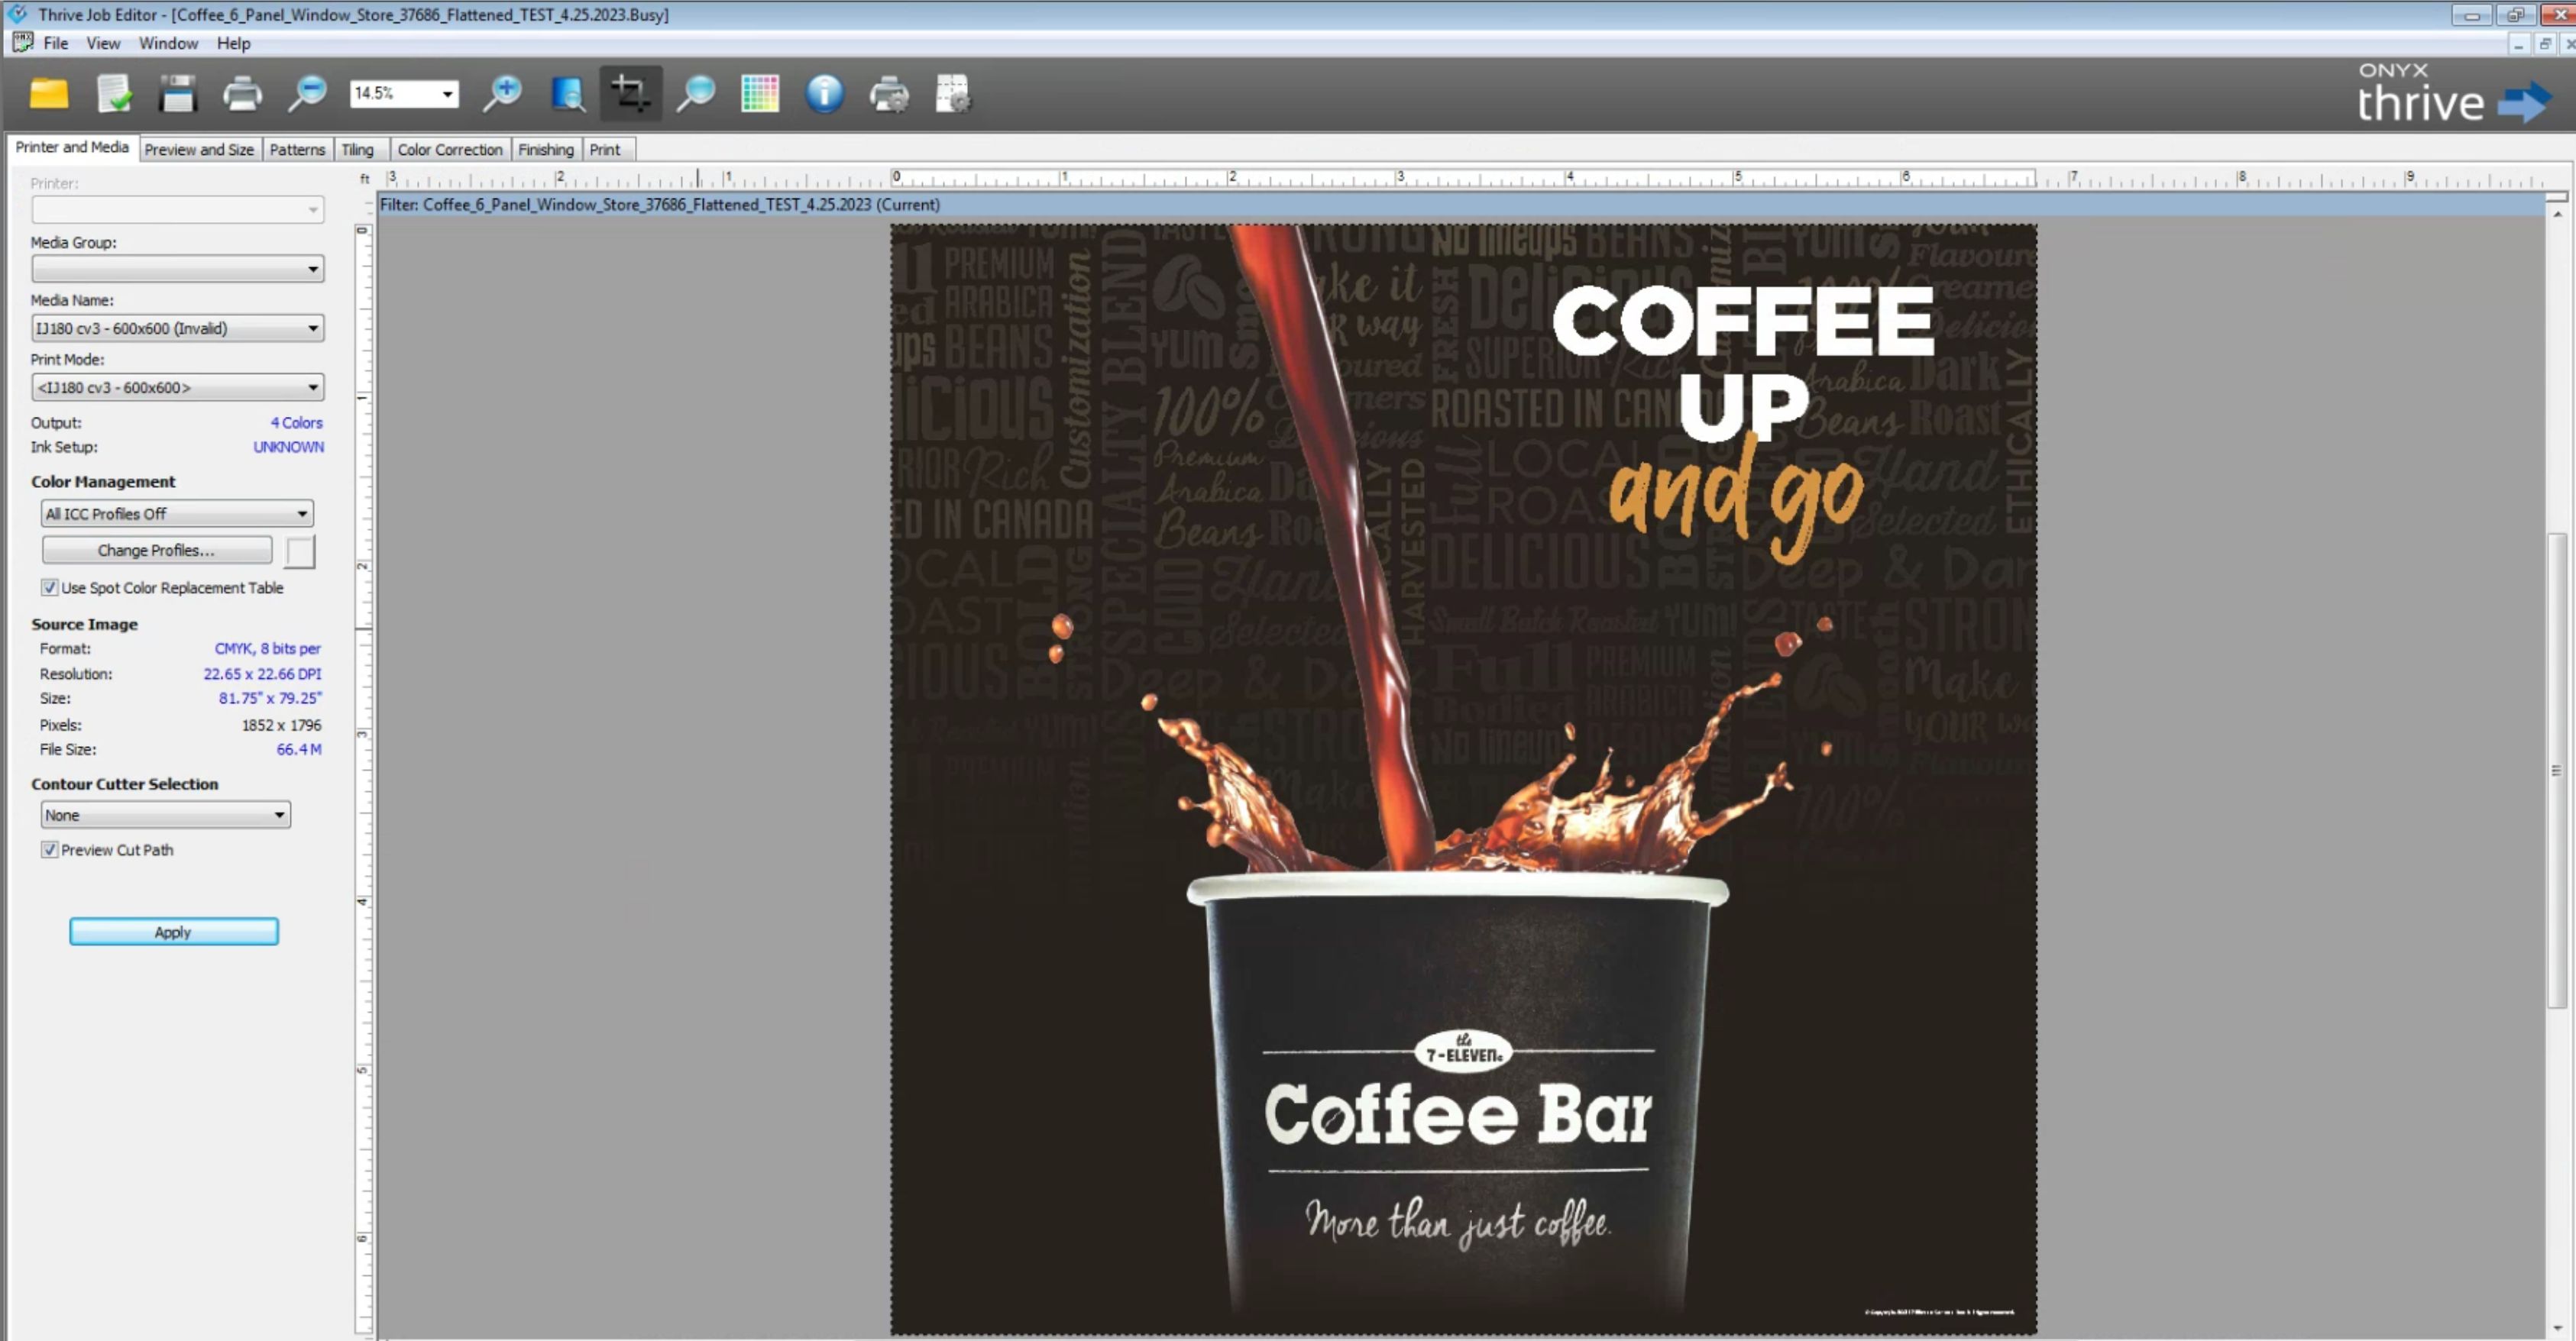Image resolution: width=2576 pixels, height=1341 pixels.
Task: Click the Thrive Job Editor title bar icon
Action: [17, 14]
